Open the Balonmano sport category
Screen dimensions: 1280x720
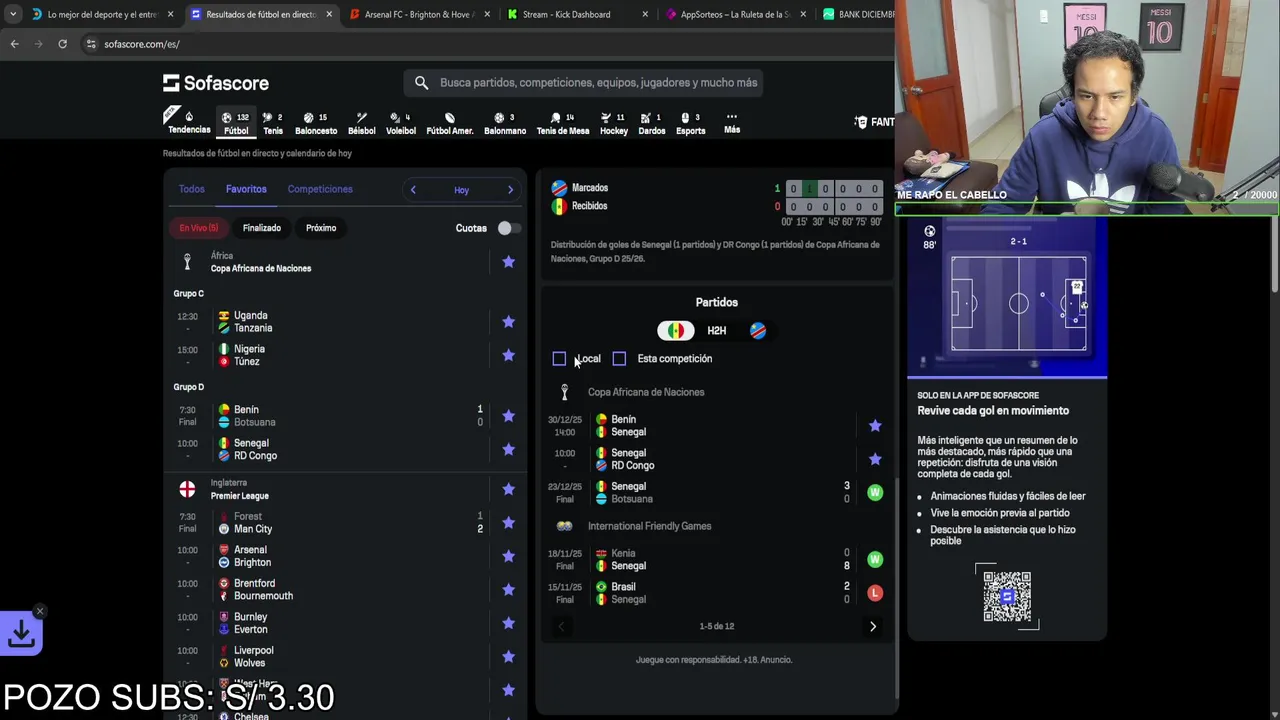505,123
